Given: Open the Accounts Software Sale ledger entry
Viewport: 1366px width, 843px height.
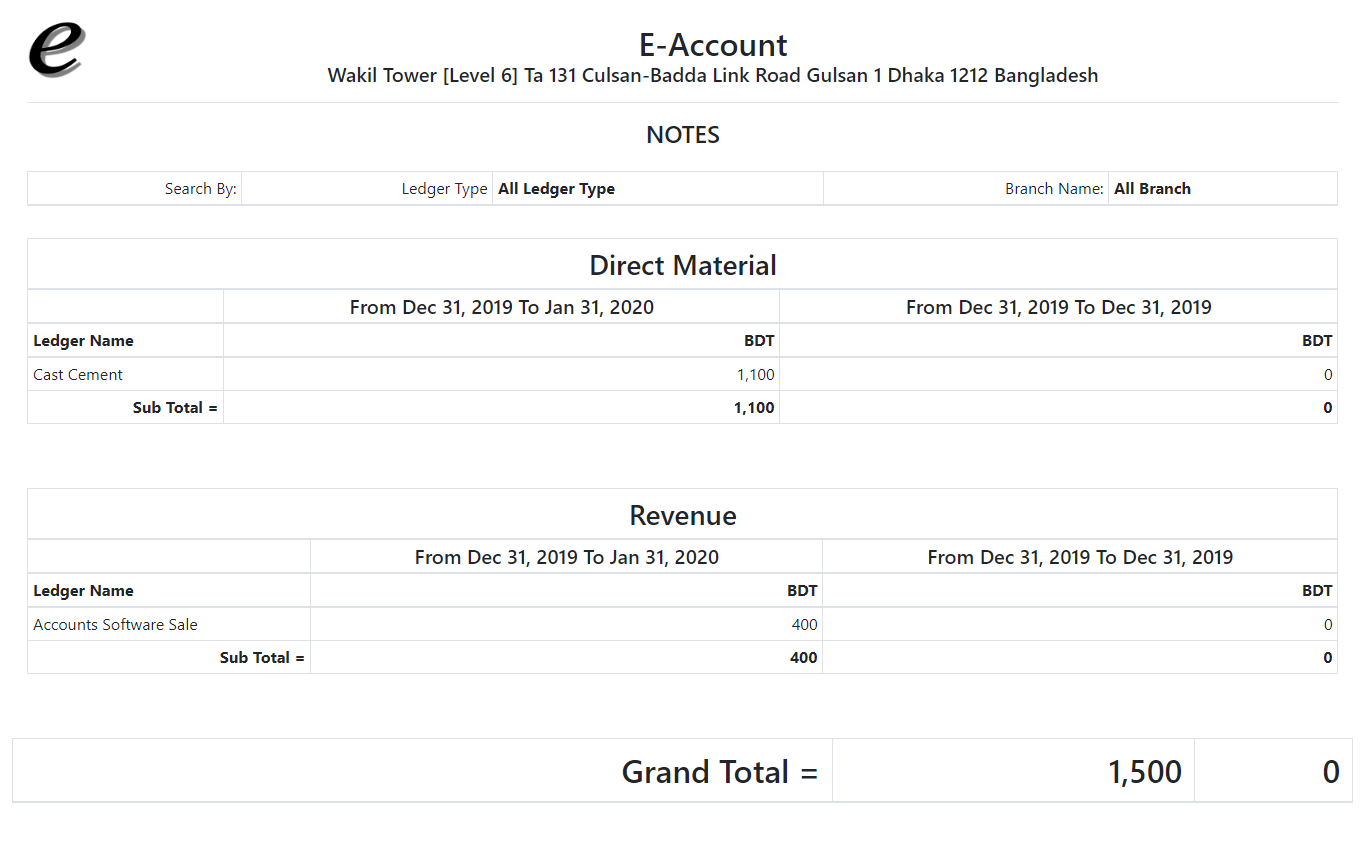Looking at the screenshot, I should tap(115, 625).
